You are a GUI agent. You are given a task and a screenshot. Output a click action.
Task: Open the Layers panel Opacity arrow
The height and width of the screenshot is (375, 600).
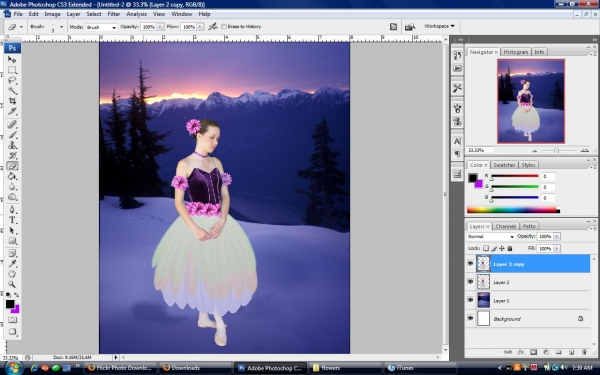557,236
